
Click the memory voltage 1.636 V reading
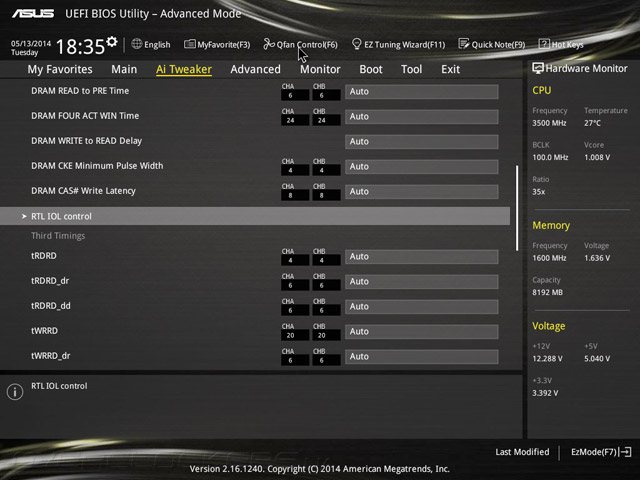[597, 258]
